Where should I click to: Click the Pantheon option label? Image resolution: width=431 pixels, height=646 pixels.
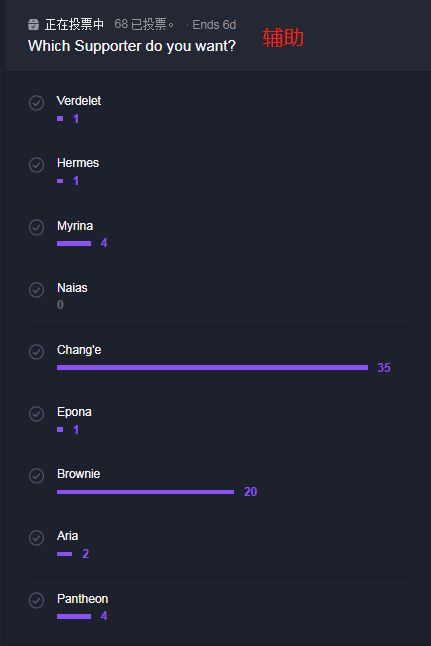click(82, 599)
